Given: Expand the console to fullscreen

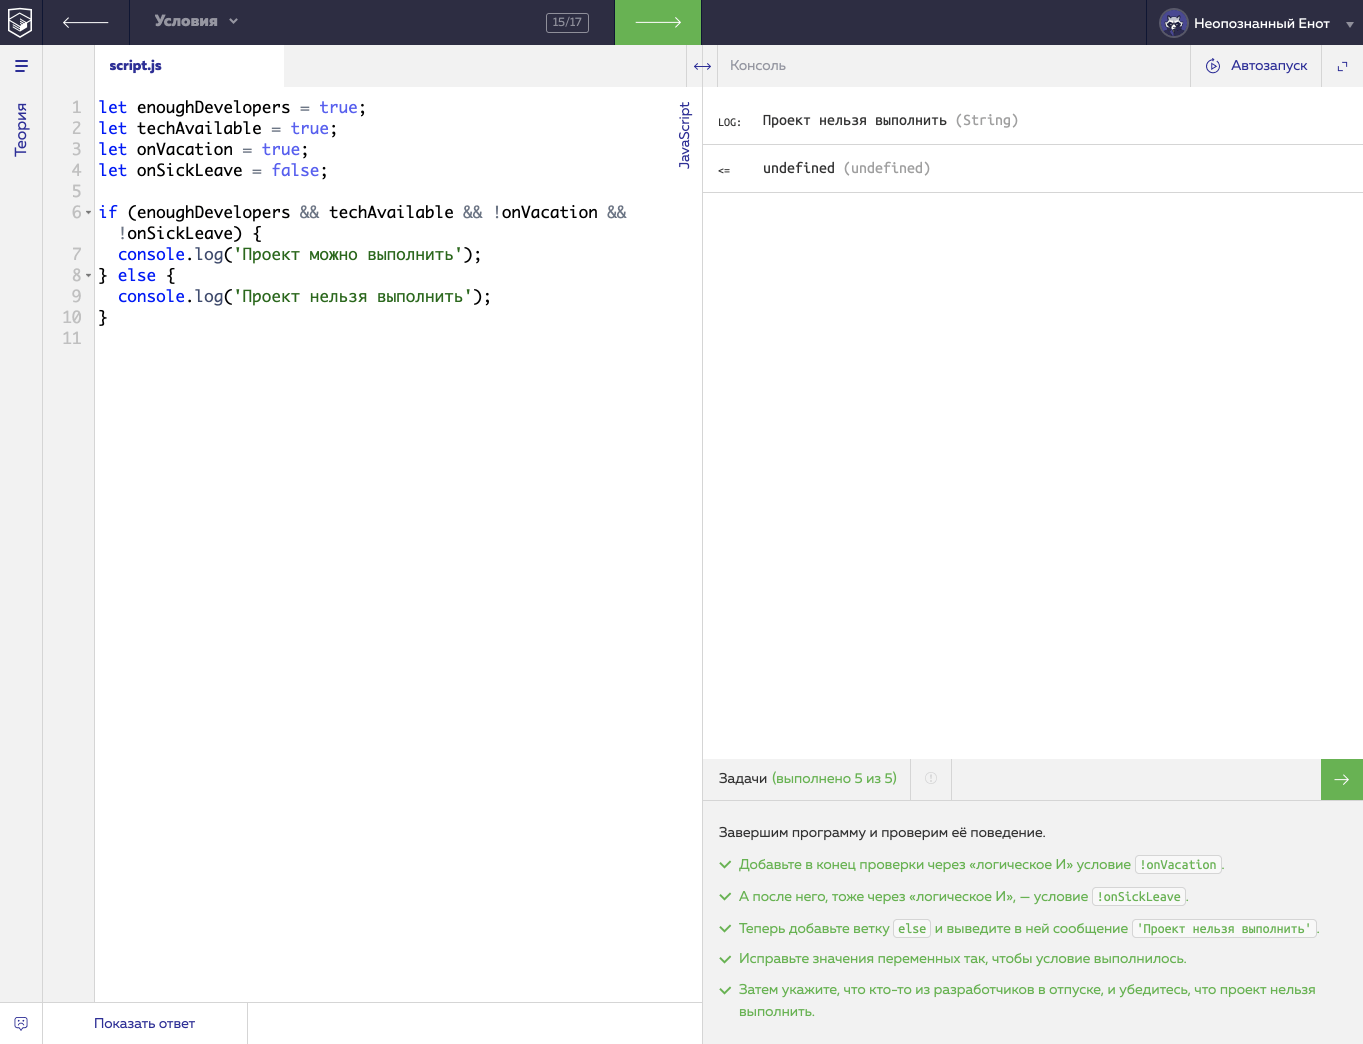Looking at the screenshot, I should 1342,66.
